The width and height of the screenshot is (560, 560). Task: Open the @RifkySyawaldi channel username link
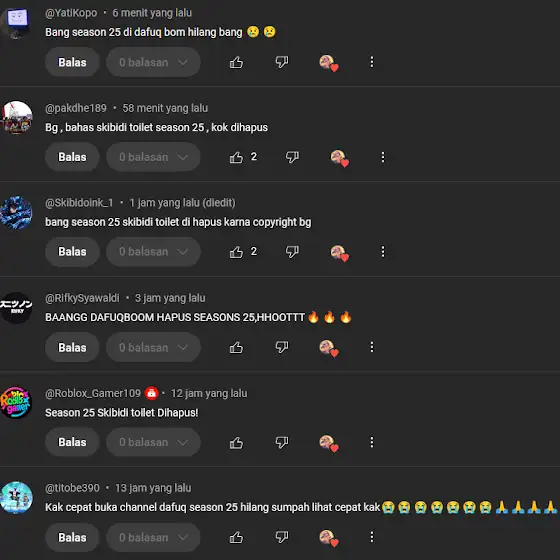click(x=82, y=298)
